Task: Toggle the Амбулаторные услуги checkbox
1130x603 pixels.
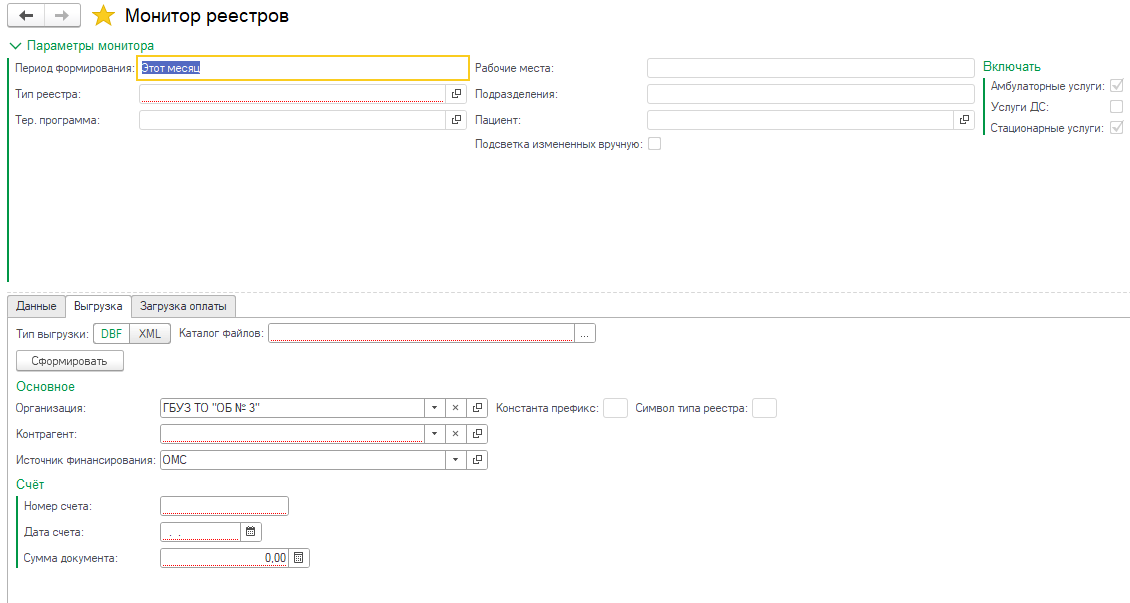Action: click(1116, 86)
